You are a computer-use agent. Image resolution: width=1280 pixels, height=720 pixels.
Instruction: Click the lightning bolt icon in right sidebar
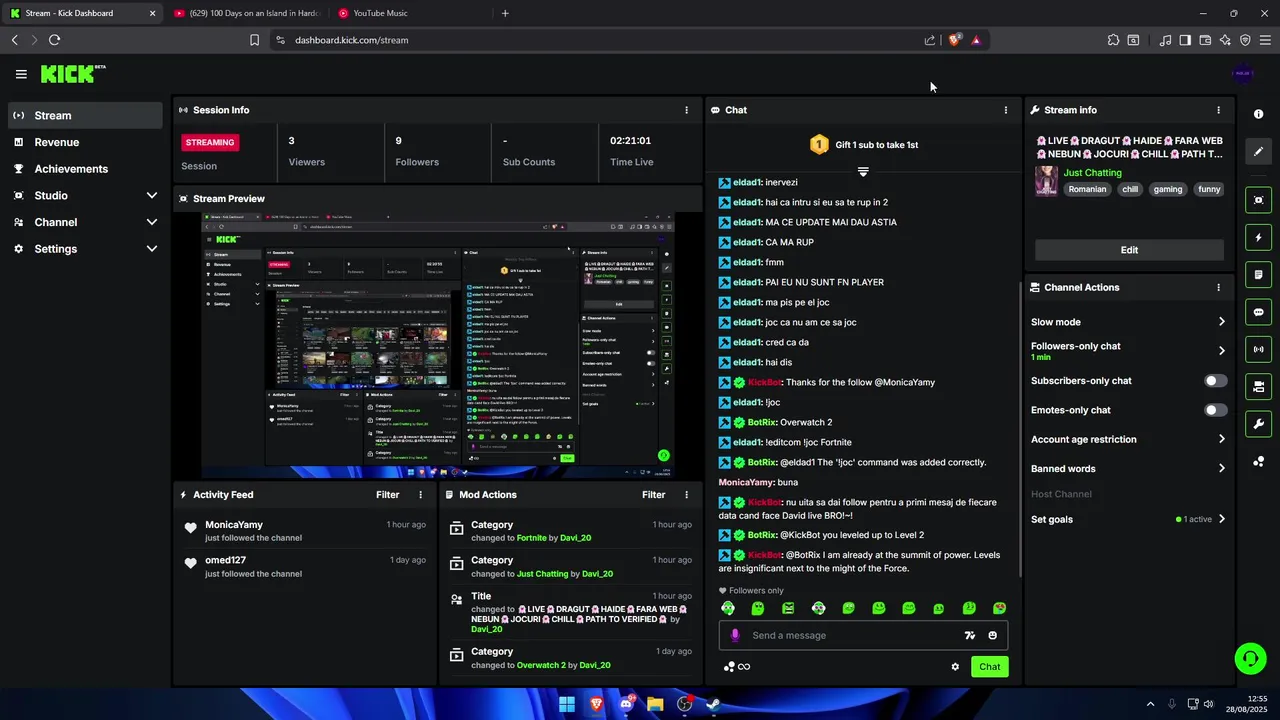pos(1258,238)
